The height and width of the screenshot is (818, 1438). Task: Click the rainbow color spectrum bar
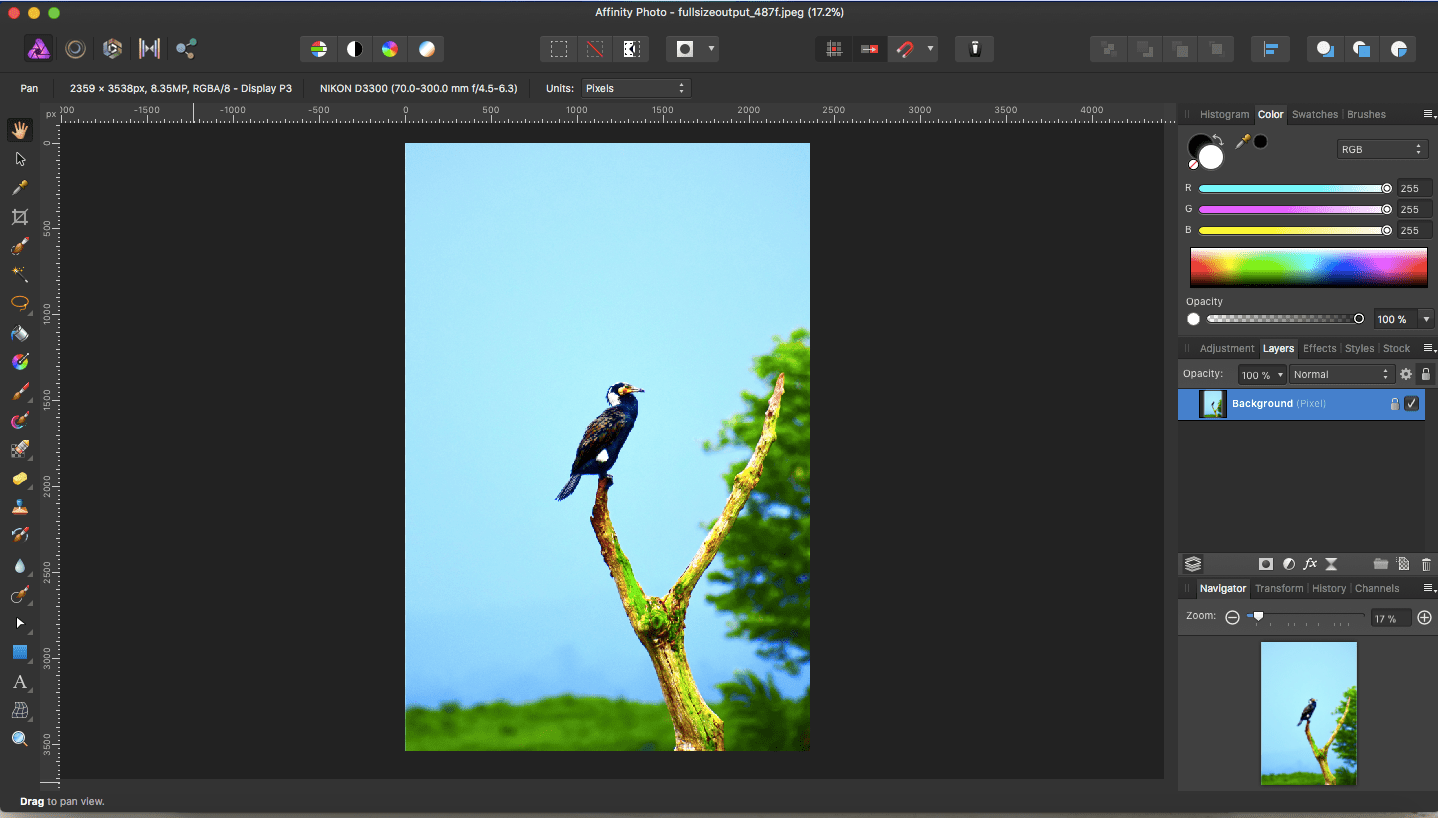tap(1308, 268)
